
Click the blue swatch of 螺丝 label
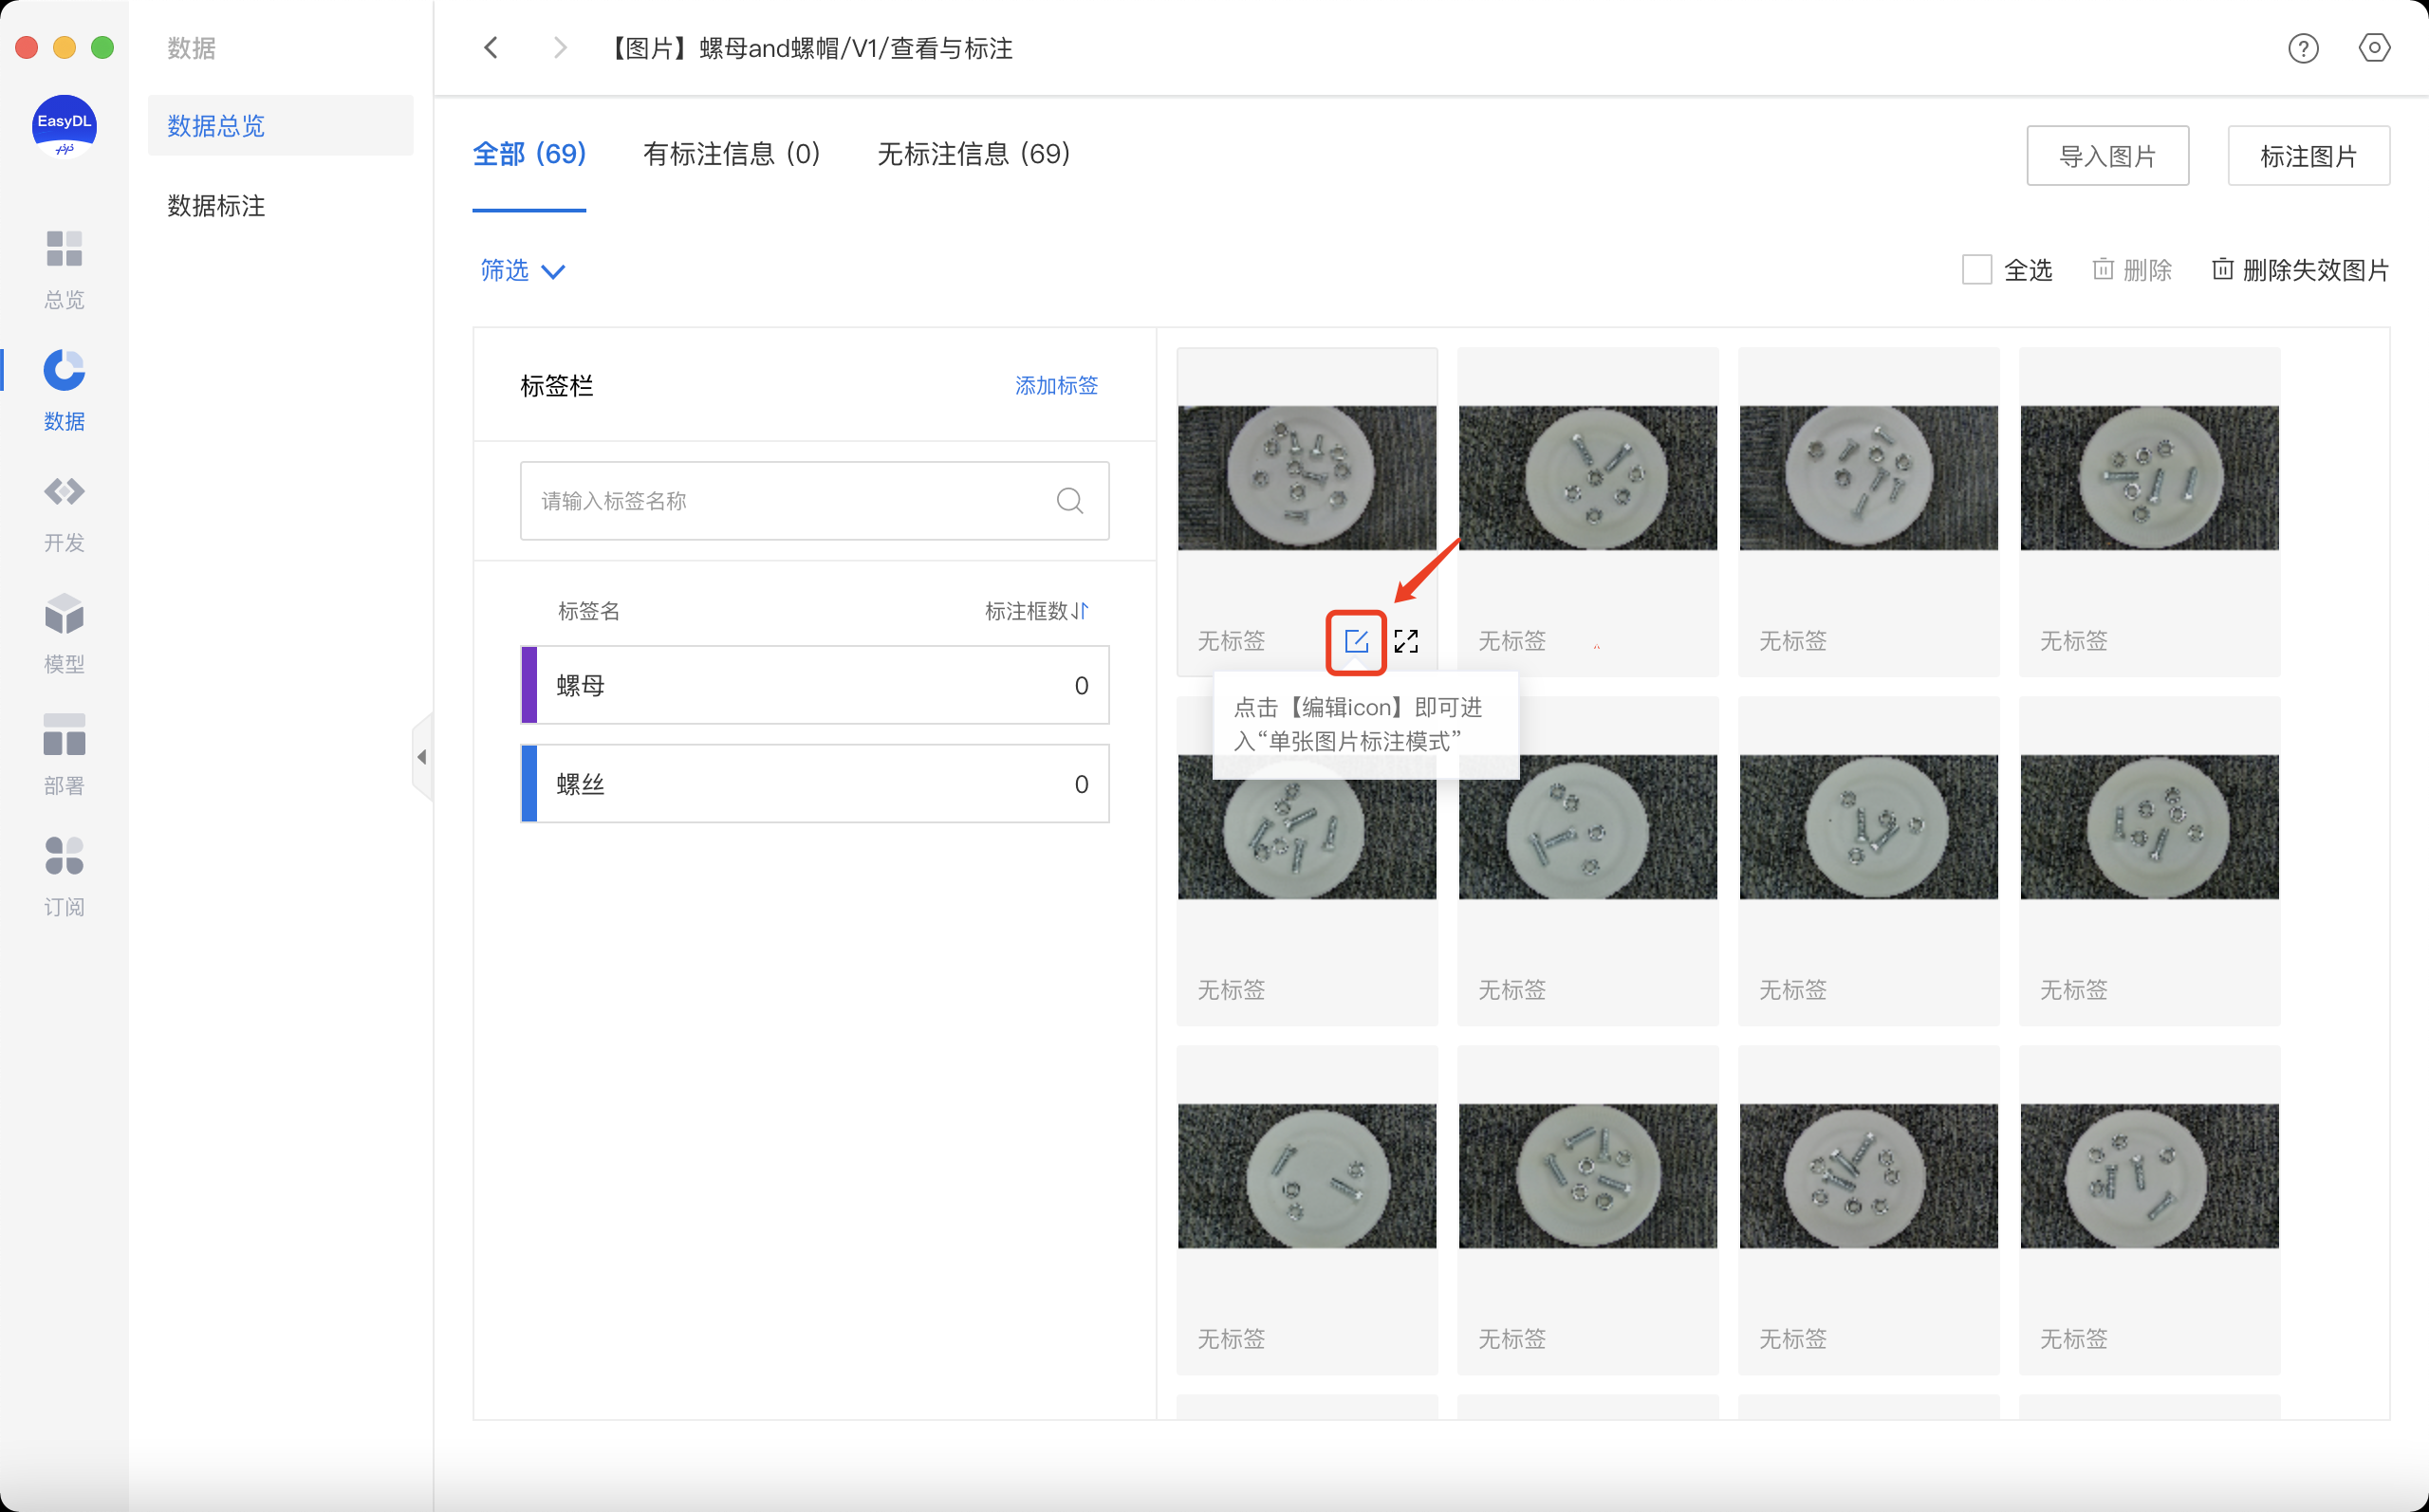529,783
